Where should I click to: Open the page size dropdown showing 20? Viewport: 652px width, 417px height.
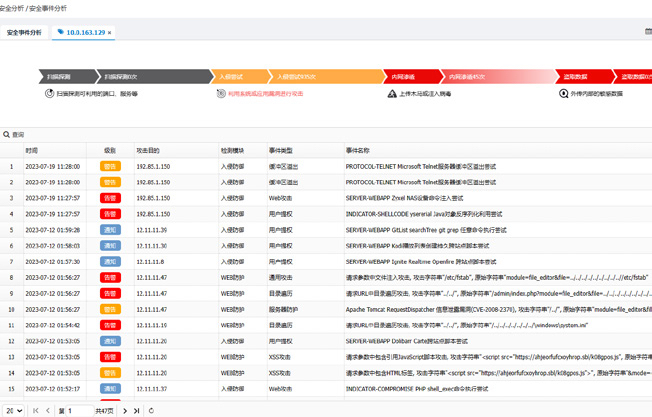point(12,411)
